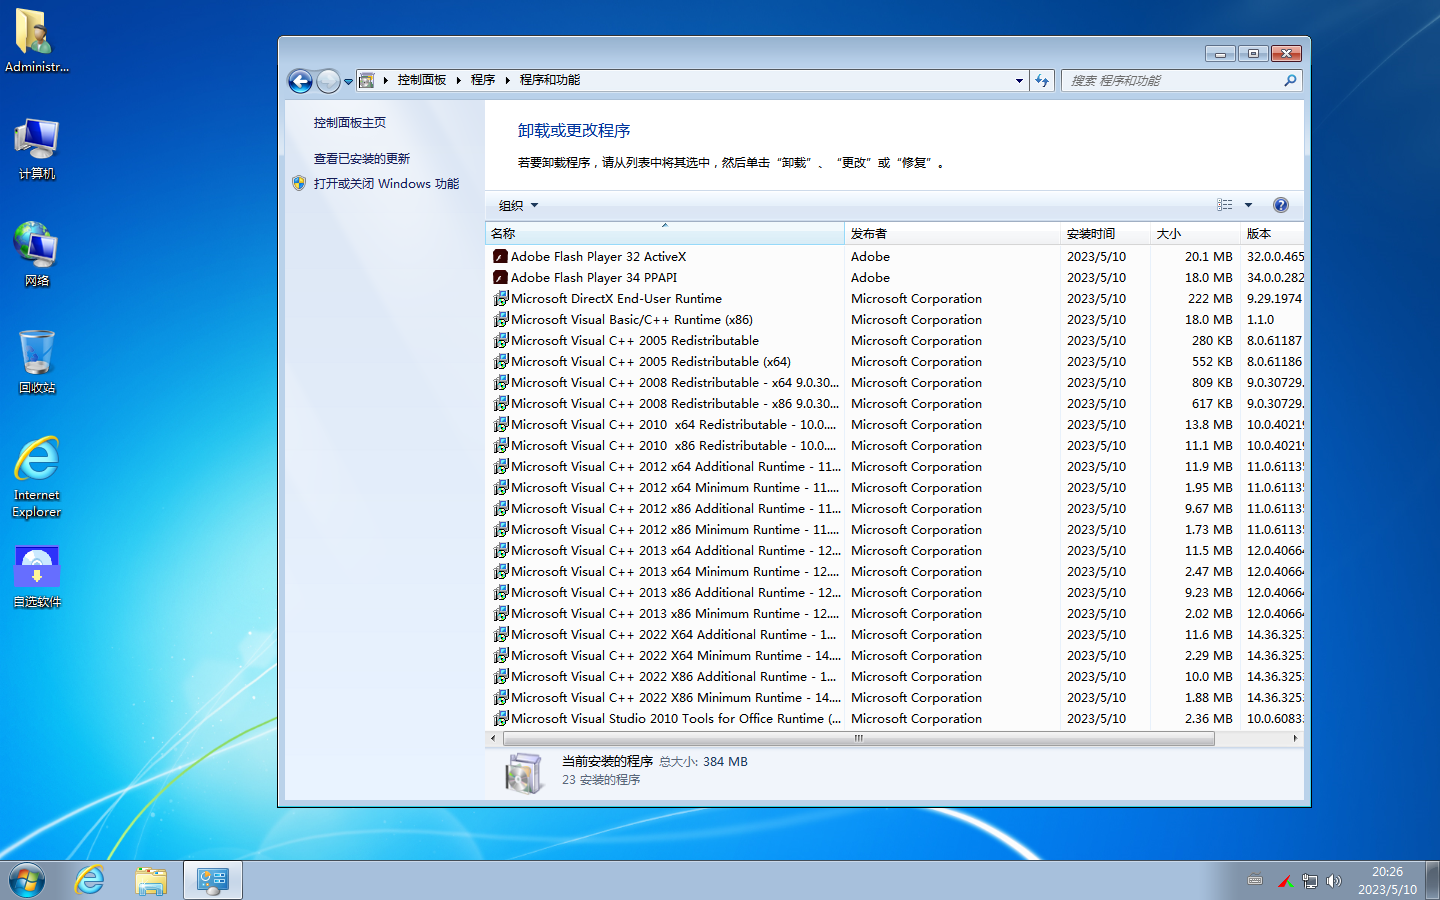Image resolution: width=1440 pixels, height=900 pixels.
Task: Open the Windows Start button
Action: [27, 881]
